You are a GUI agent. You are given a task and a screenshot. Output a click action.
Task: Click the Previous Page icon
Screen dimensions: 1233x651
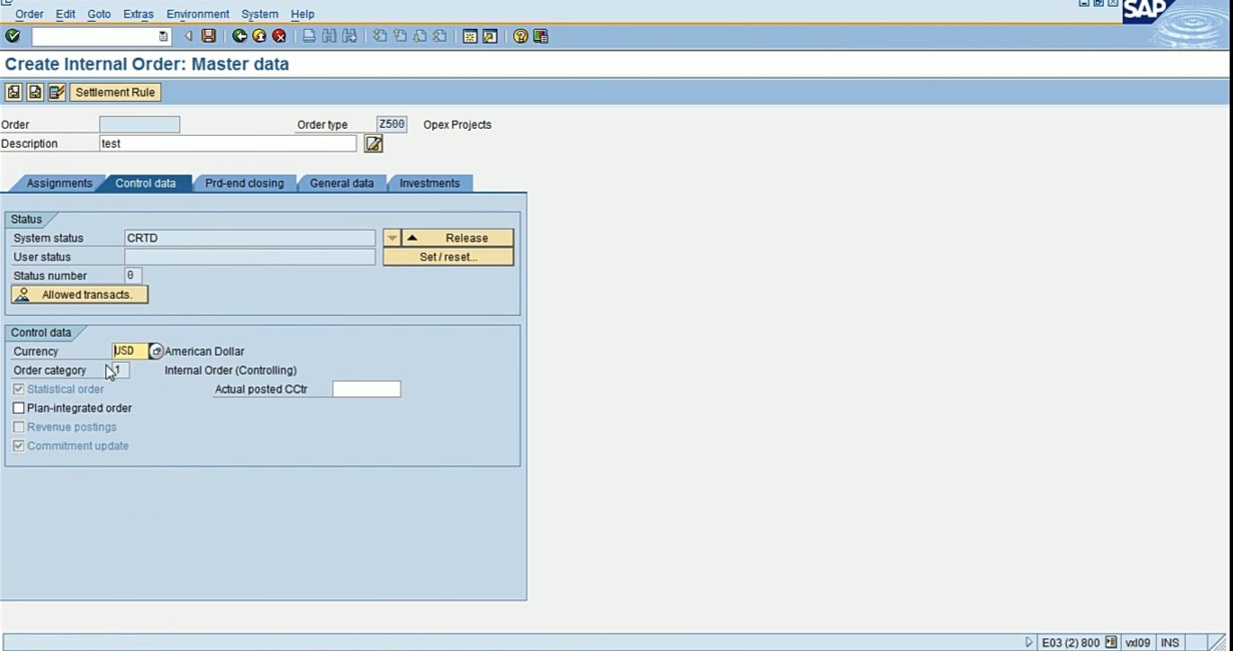[400, 36]
